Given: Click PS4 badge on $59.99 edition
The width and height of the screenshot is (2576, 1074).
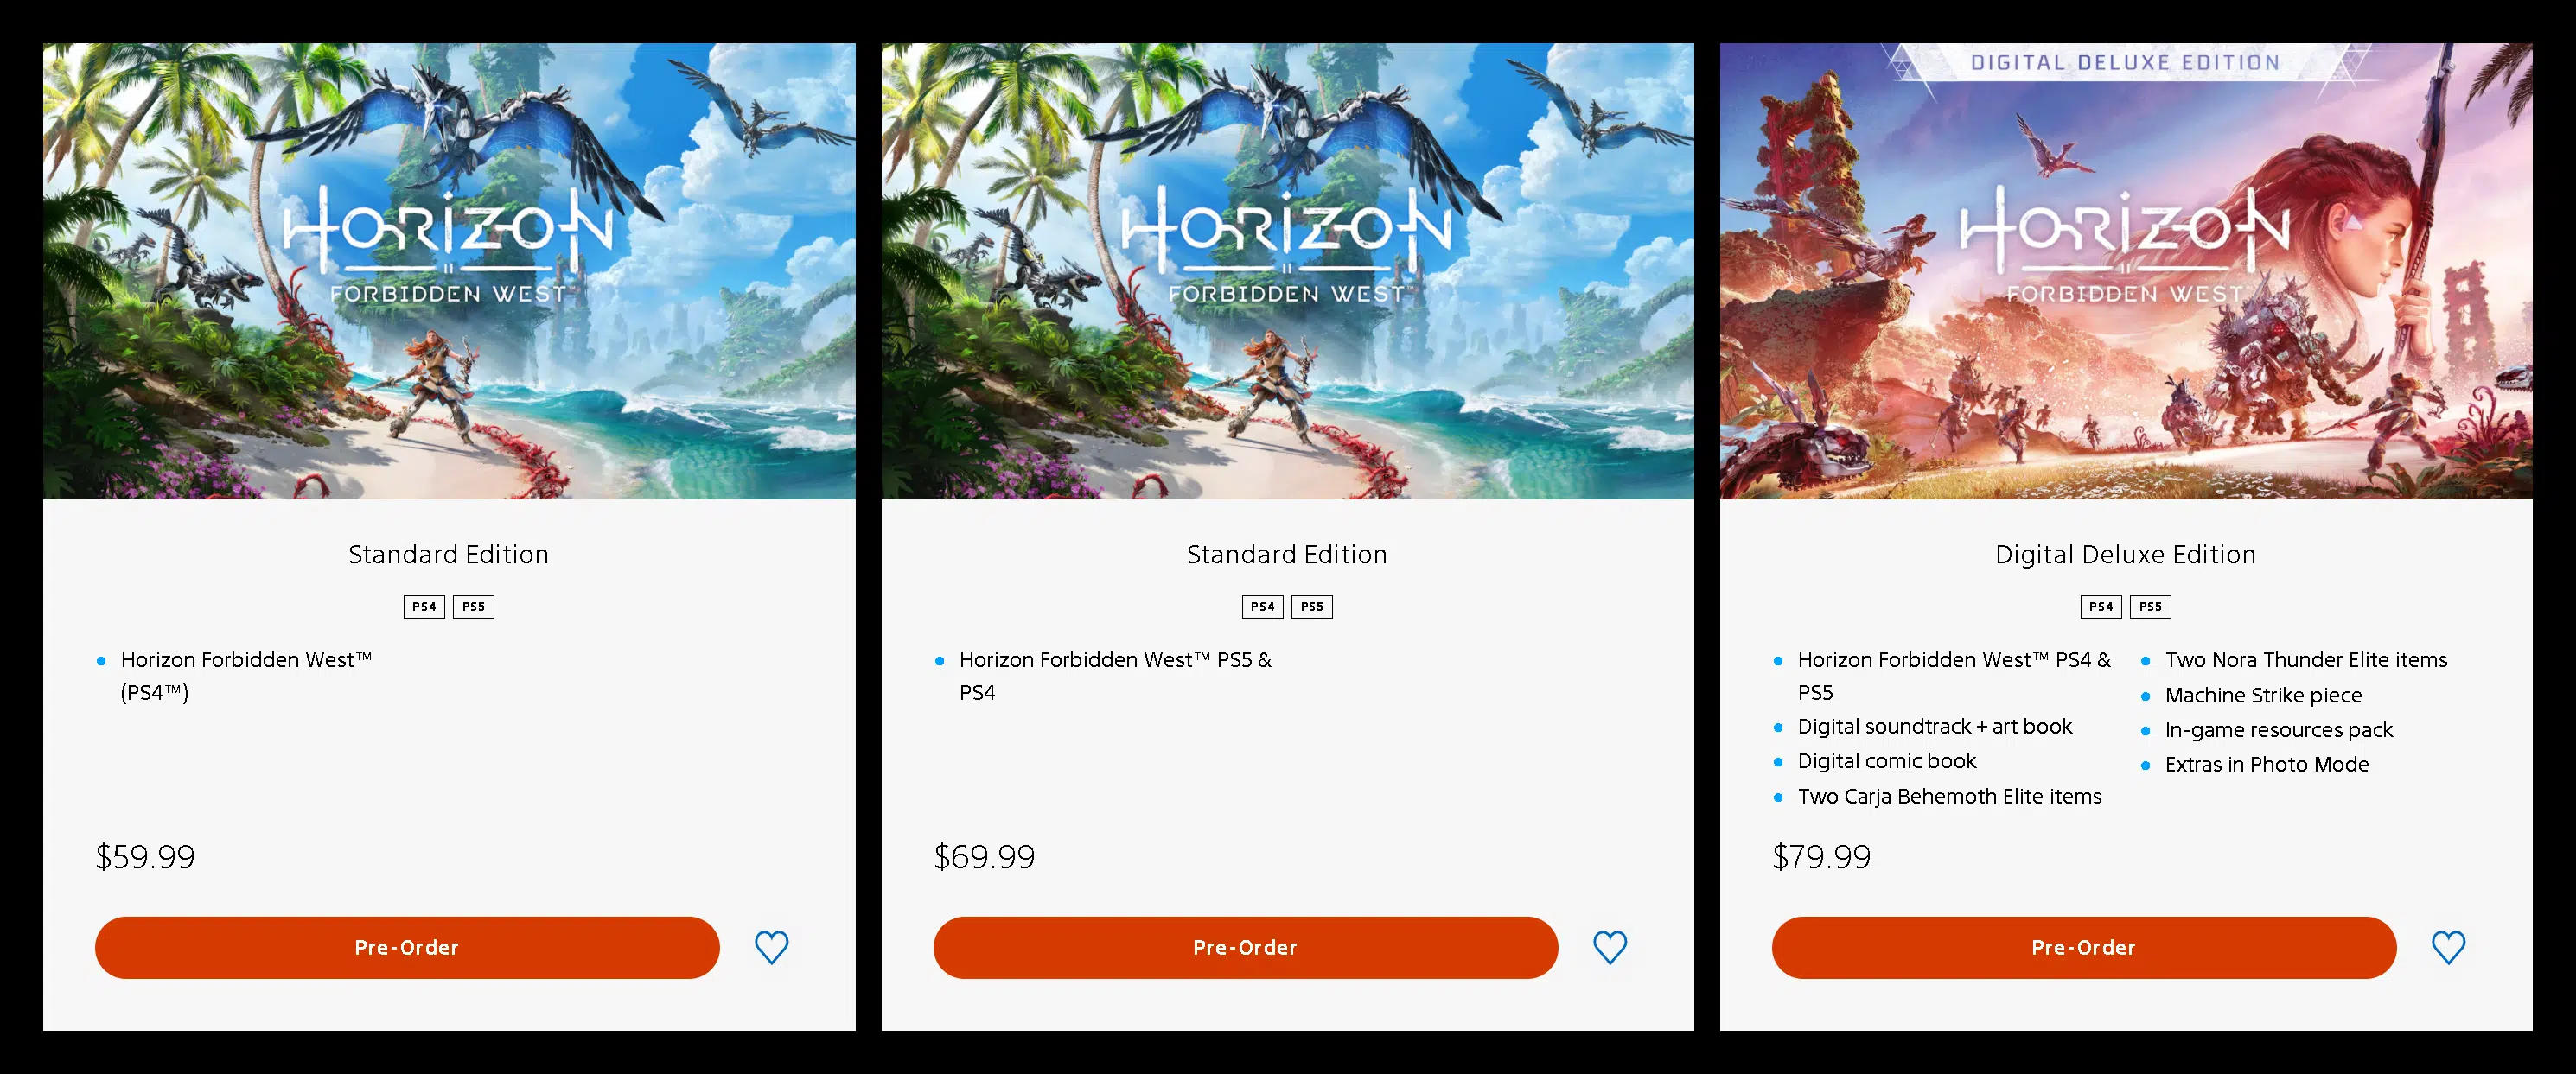Looking at the screenshot, I should point(424,606).
